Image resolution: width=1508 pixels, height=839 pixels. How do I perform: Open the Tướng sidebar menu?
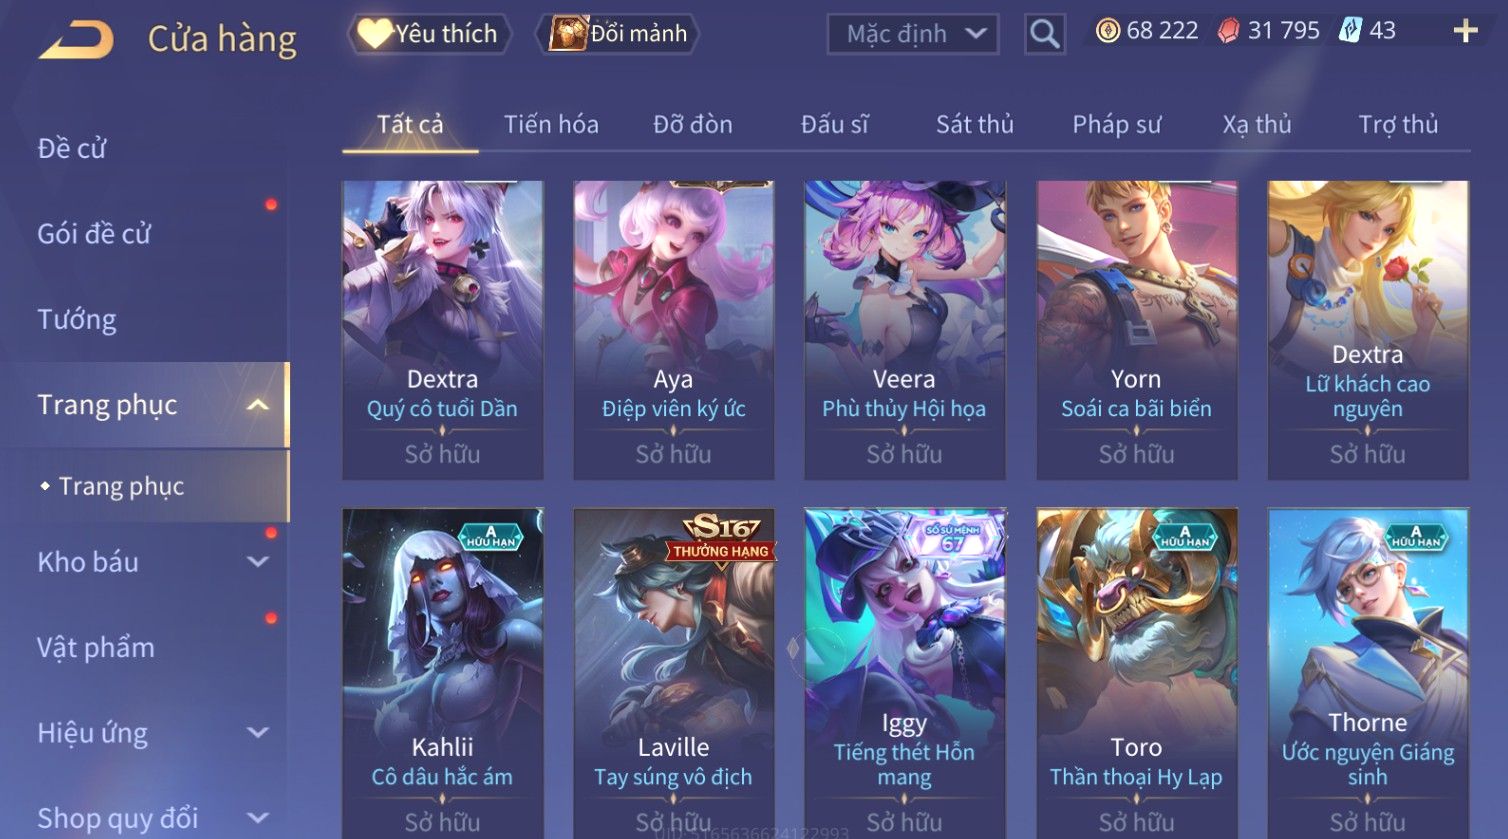[x=77, y=320]
